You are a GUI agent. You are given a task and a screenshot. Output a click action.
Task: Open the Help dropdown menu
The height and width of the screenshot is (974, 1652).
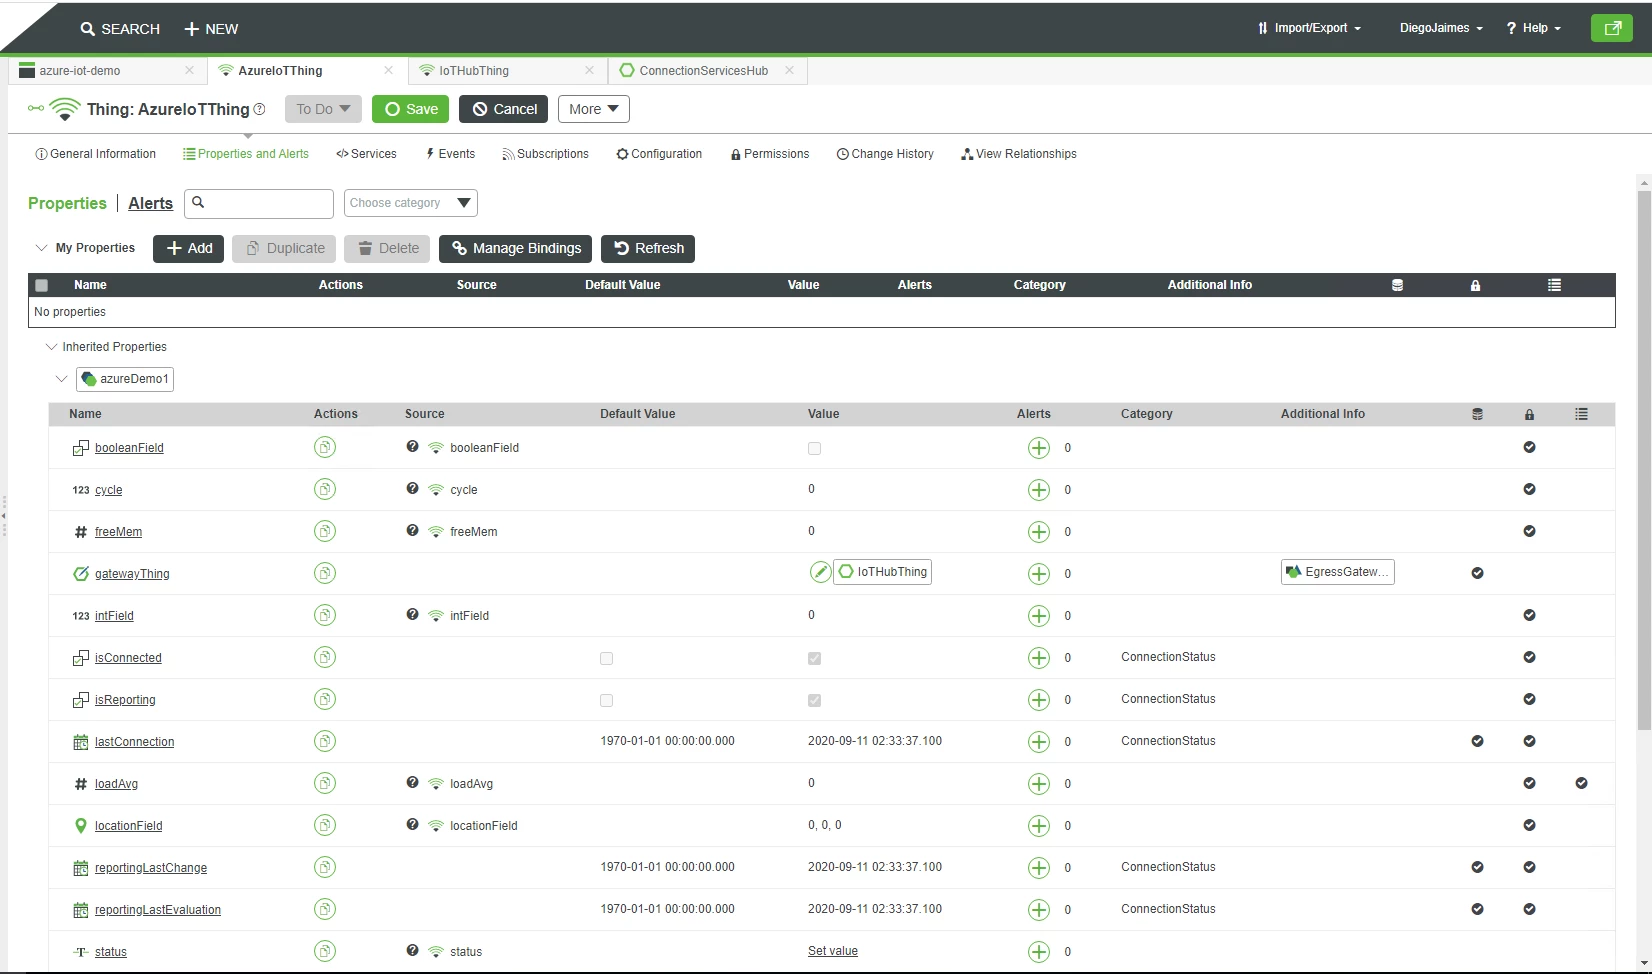click(x=1534, y=28)
